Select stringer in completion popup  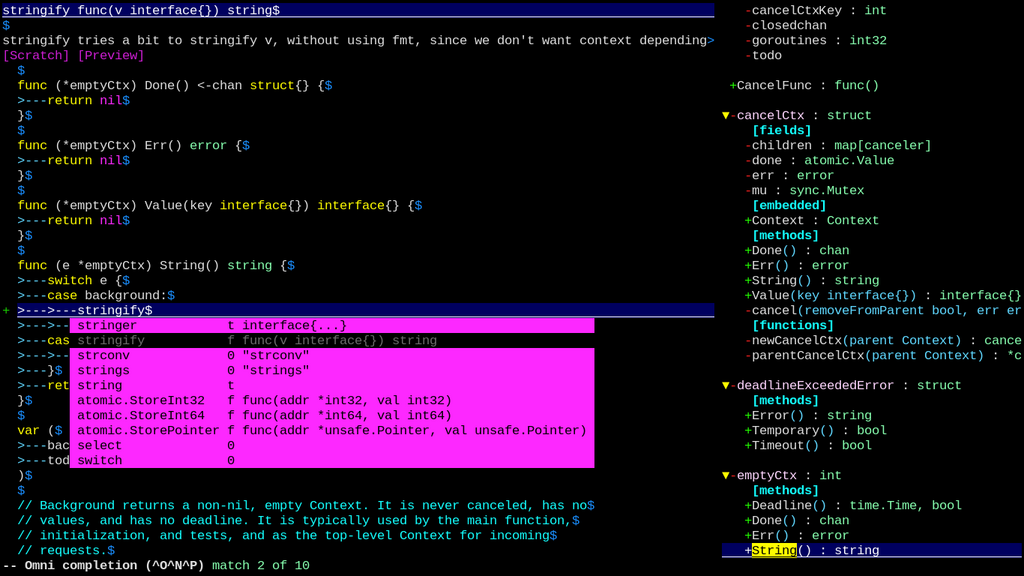[332, 325]
